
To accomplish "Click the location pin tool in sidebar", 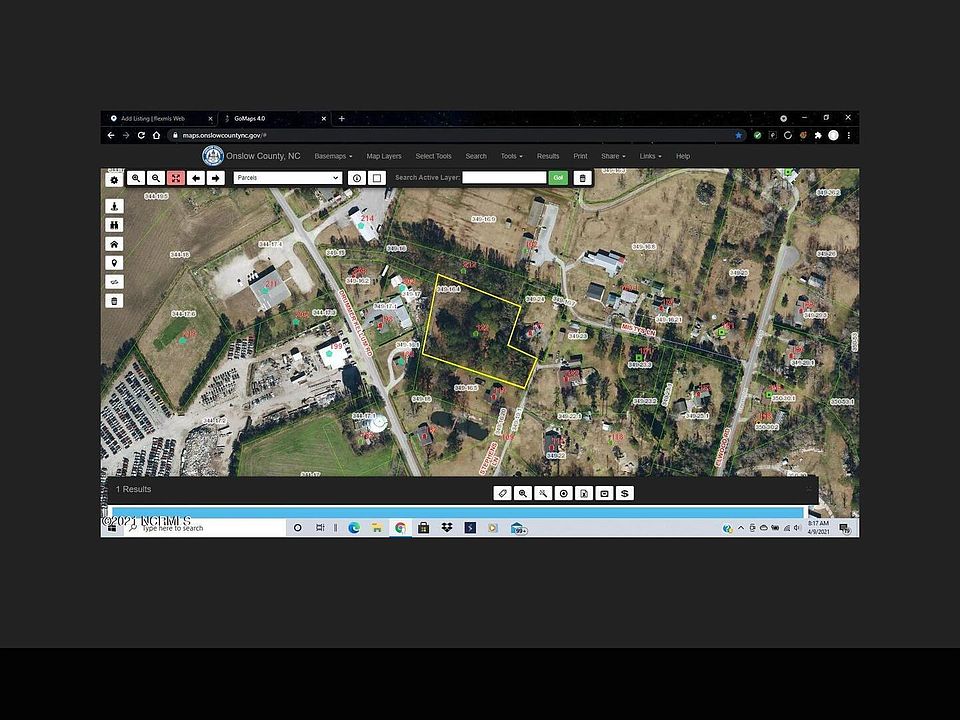I will click(114, 263).
